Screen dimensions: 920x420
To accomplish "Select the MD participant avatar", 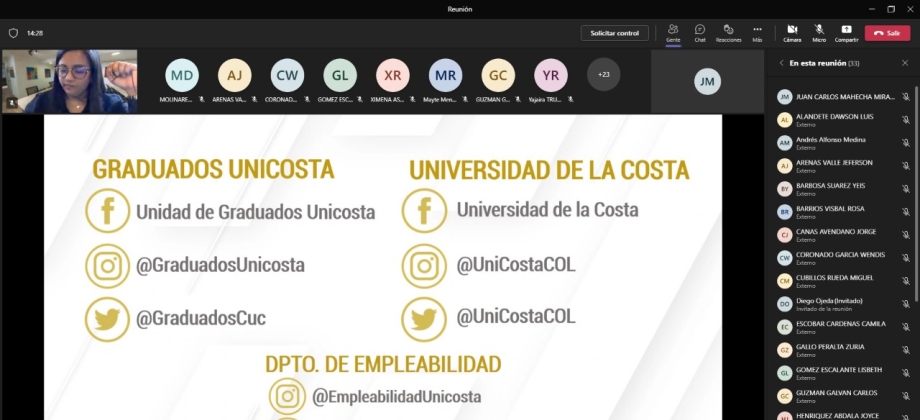I will tap(182, 75).
